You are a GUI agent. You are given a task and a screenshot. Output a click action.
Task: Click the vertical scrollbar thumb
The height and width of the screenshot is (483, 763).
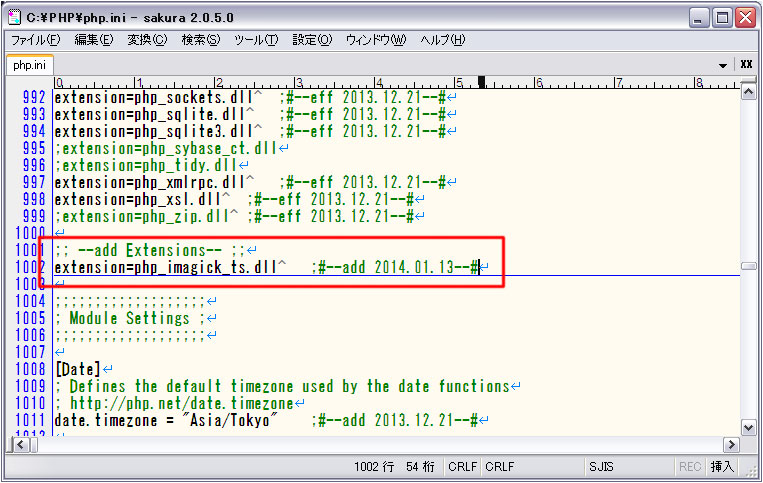pos(748,266)
